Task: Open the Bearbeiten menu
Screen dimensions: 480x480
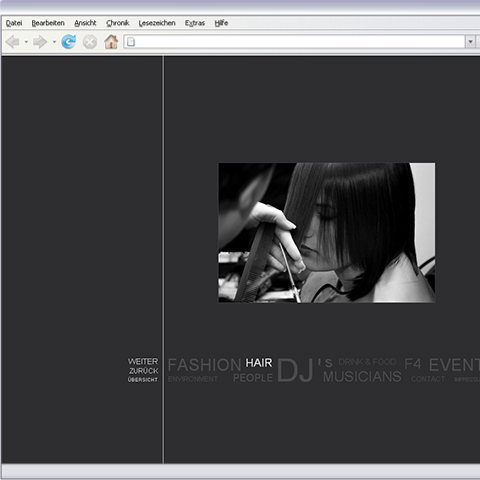Action: point(48,23)
